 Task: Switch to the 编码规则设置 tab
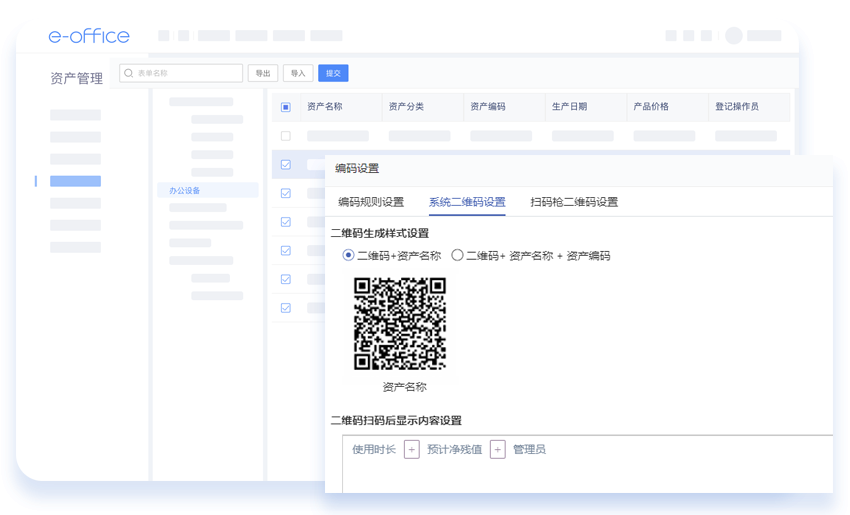click(x=371, y=202)
